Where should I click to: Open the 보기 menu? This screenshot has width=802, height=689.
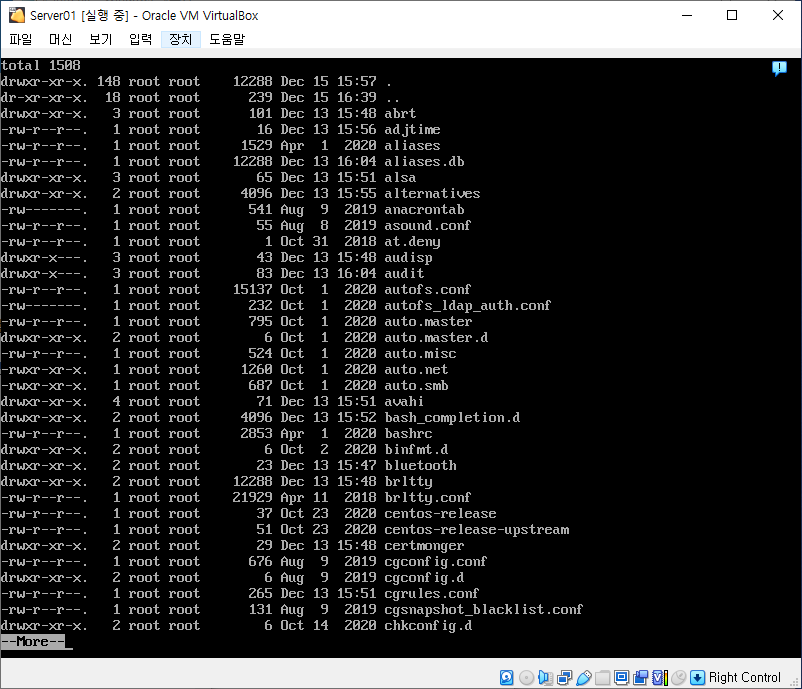tap(100, 39)
